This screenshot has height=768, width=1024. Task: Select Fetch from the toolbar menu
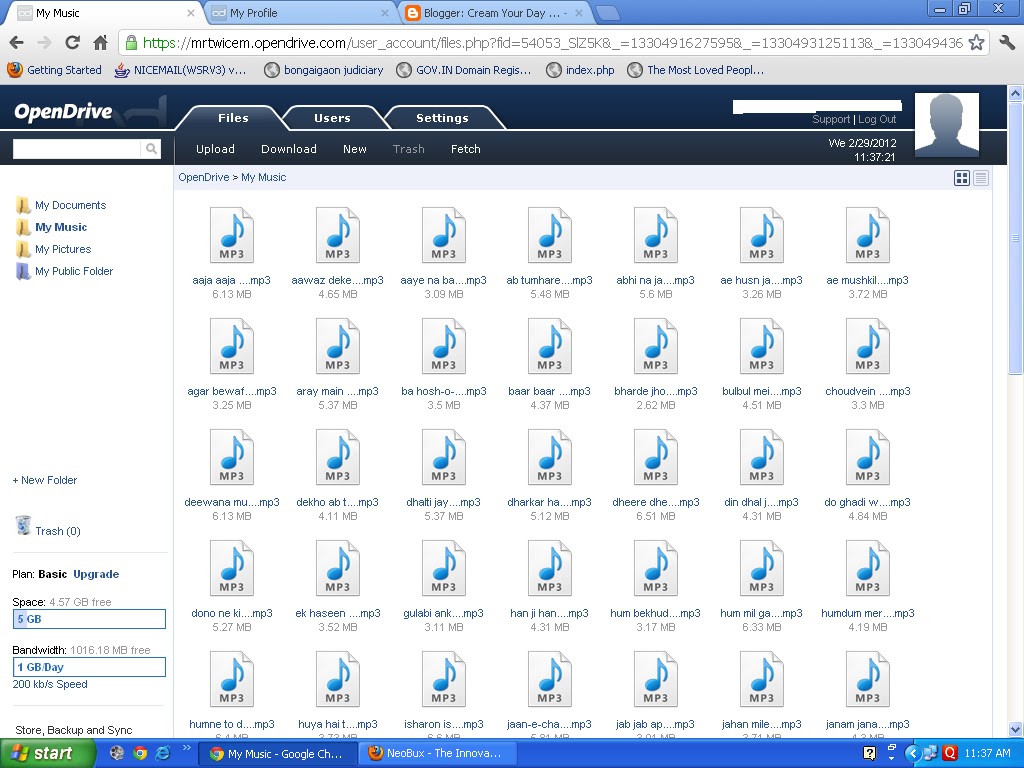465,148
